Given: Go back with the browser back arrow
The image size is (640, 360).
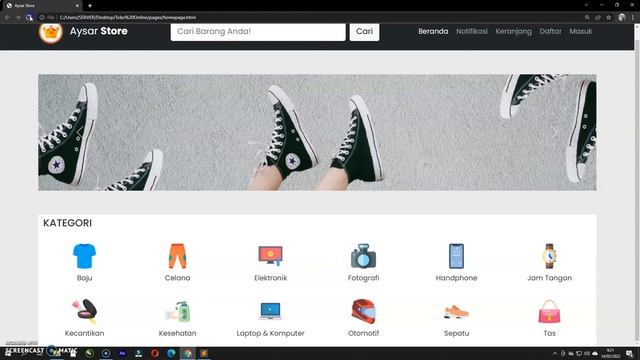Looking at the screenshot, I should [7, 18].
